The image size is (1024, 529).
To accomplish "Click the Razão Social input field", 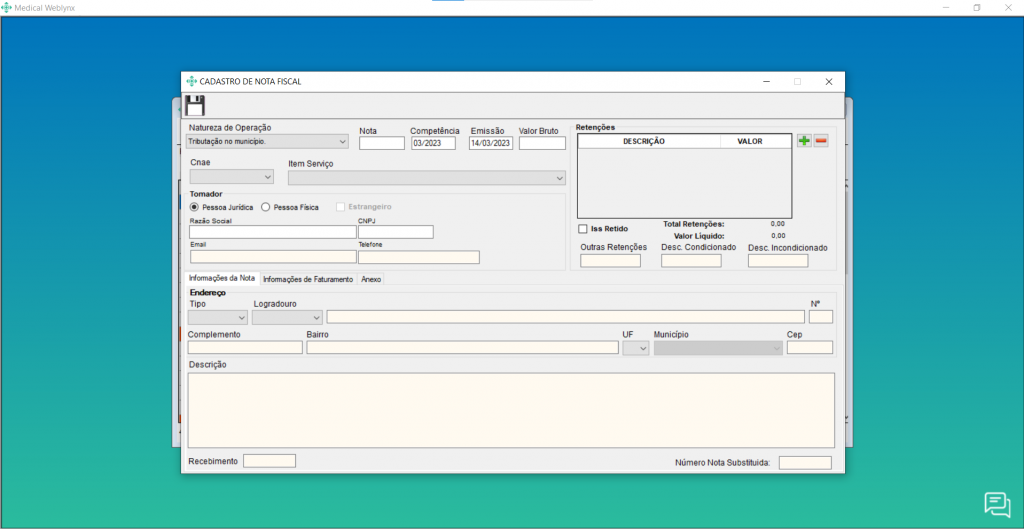I will (272, 232).
